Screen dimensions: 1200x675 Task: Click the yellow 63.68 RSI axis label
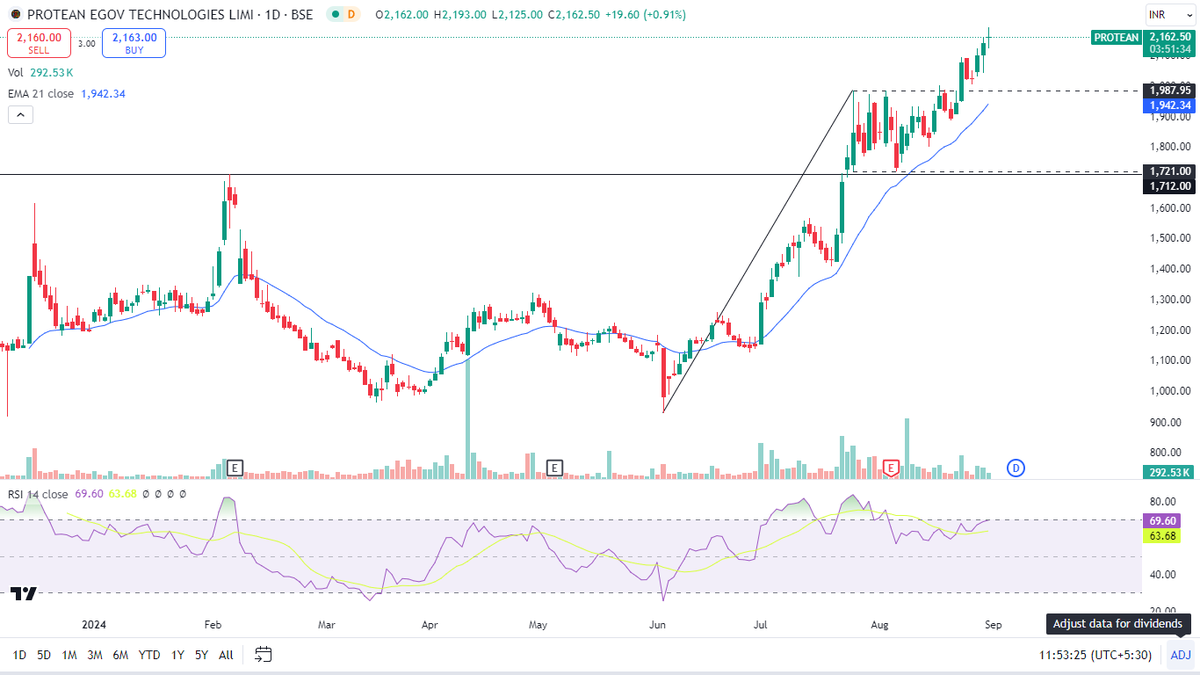(x=1164, y=536)
